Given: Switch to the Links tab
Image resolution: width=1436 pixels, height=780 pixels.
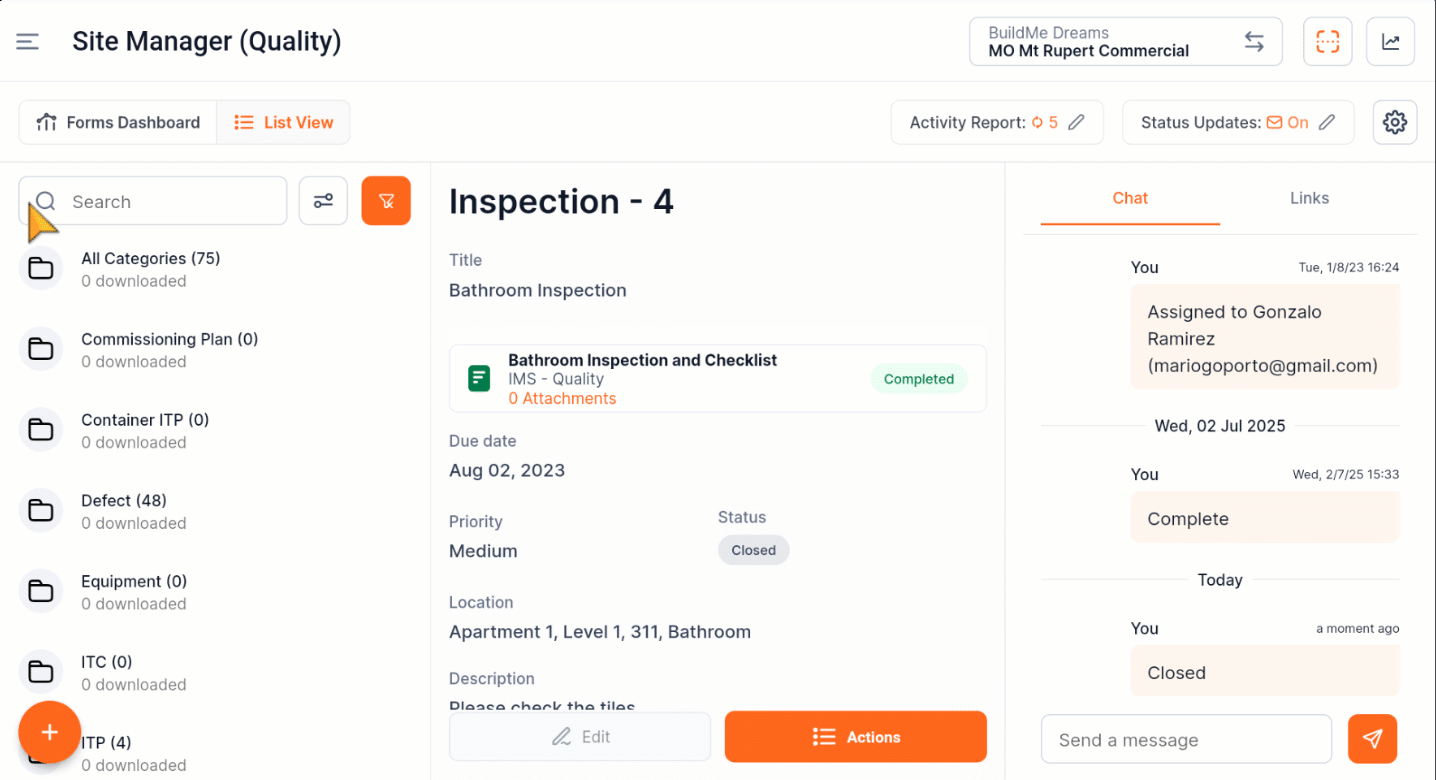Looking at the screenshot, I should tap(1309, 198).
